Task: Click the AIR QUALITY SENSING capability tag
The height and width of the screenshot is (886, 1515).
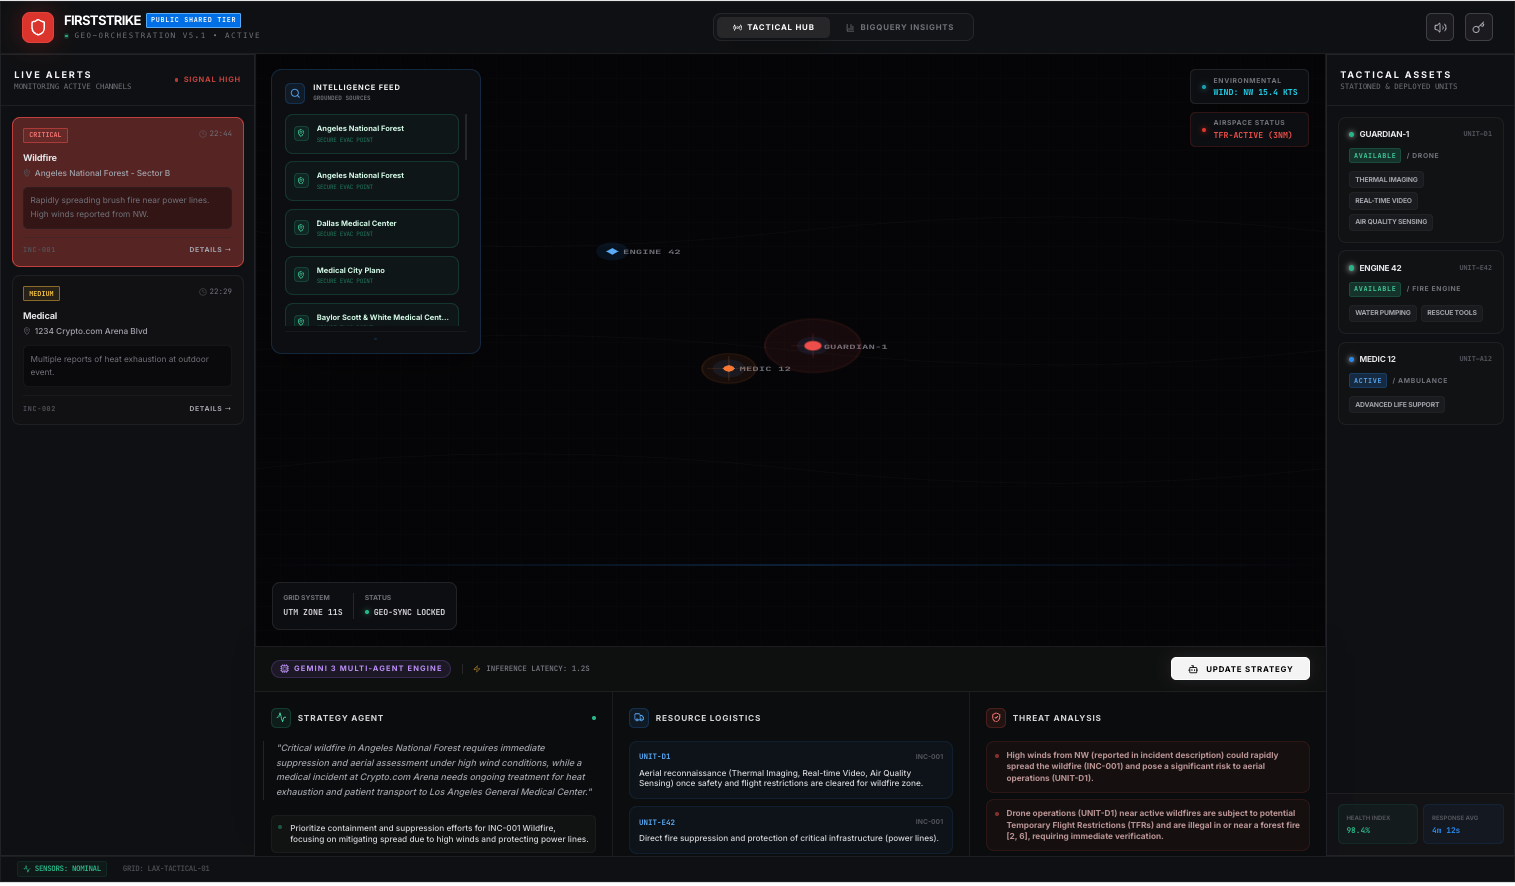Action: (x=1391, y=222)
